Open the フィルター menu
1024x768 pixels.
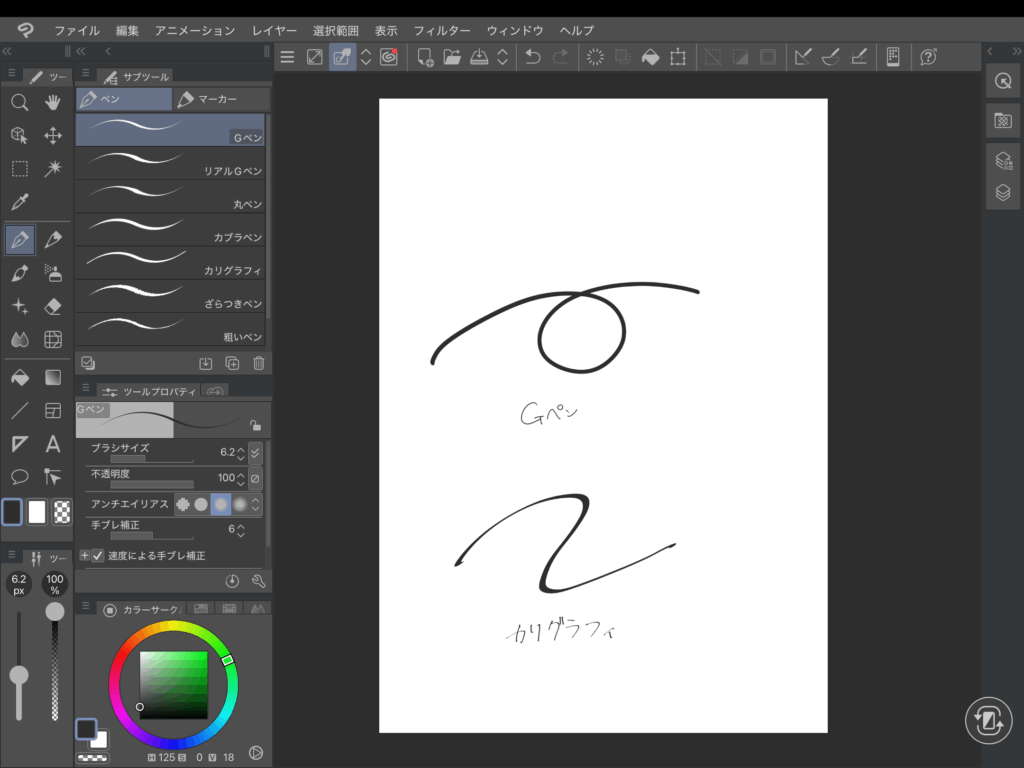pos(441,31)
